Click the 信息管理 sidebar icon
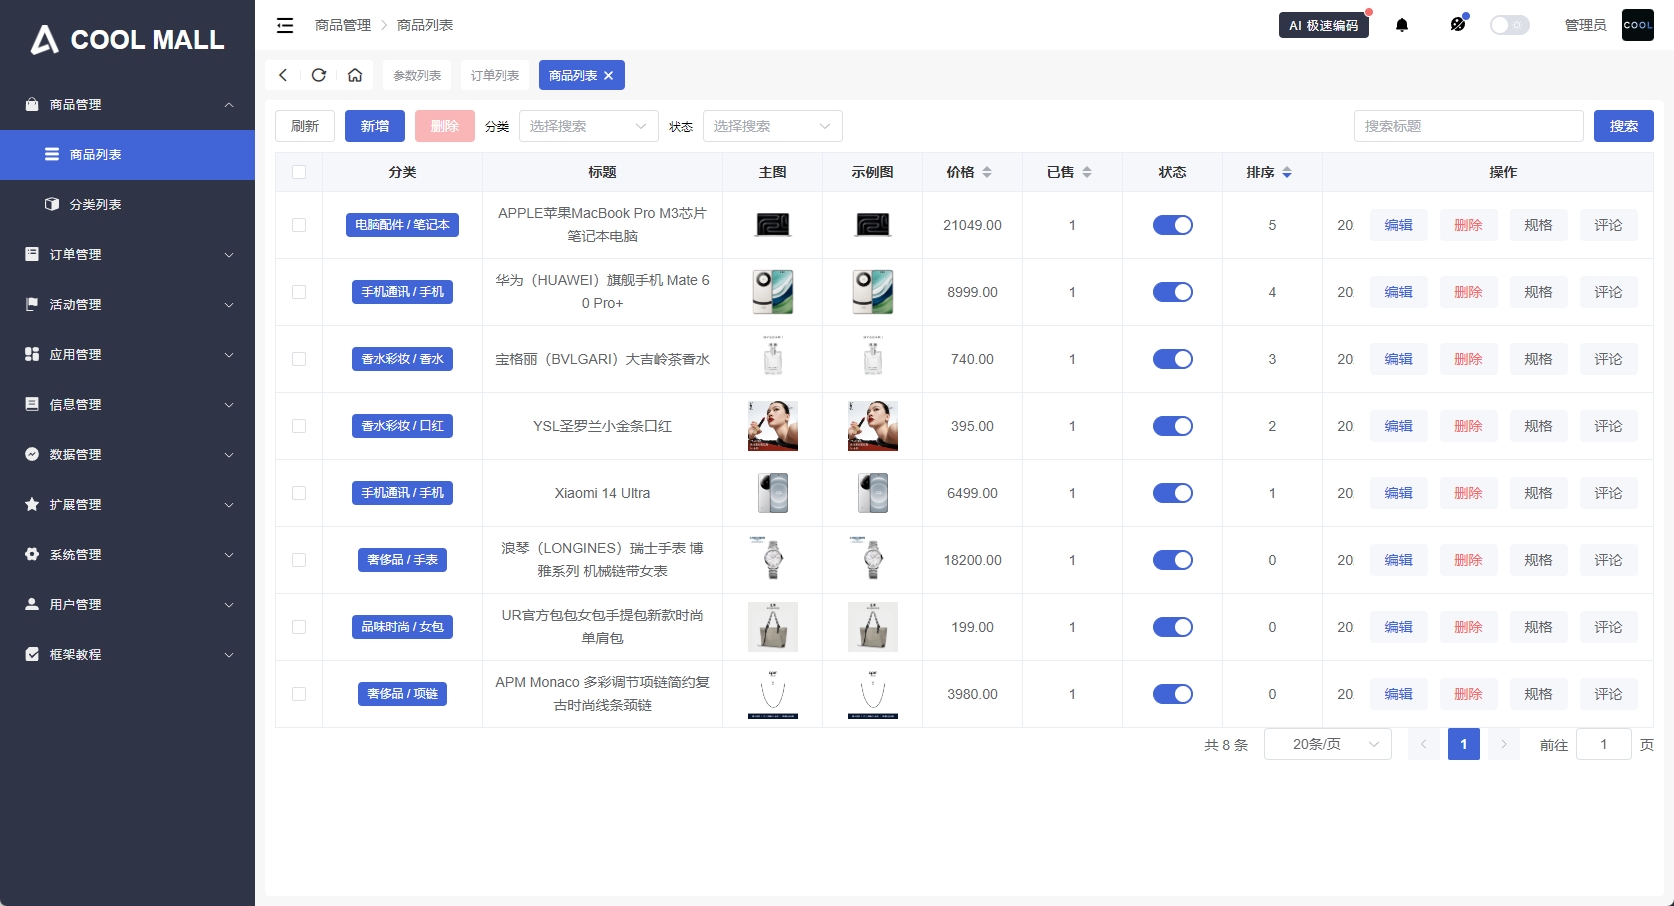Viewport: 1674px width, 906px height. (x=32, y=404)
